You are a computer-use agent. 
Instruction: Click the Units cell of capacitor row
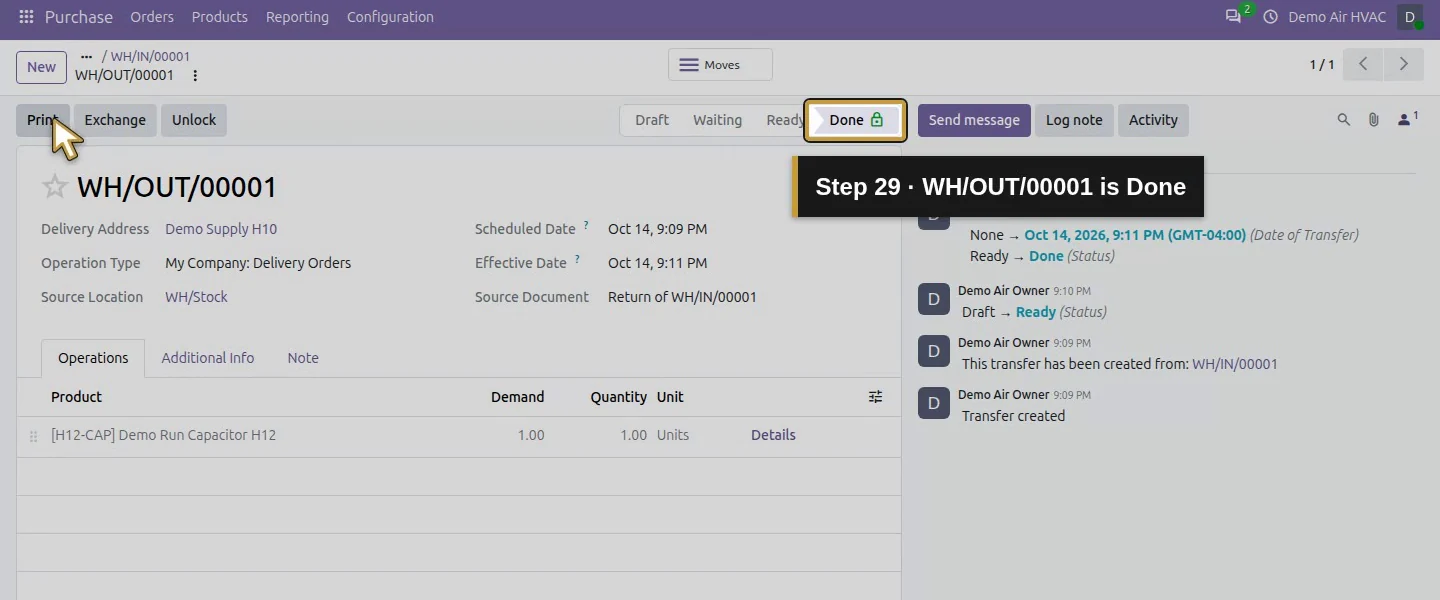(x=673, y=435)
